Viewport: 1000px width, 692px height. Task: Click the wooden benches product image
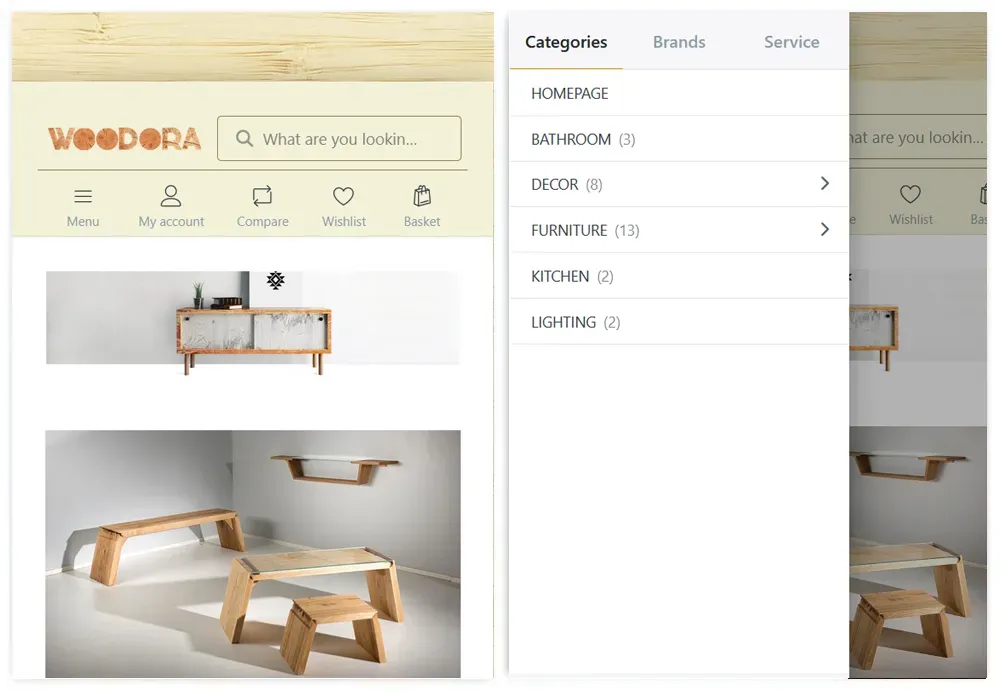(253, 554)
